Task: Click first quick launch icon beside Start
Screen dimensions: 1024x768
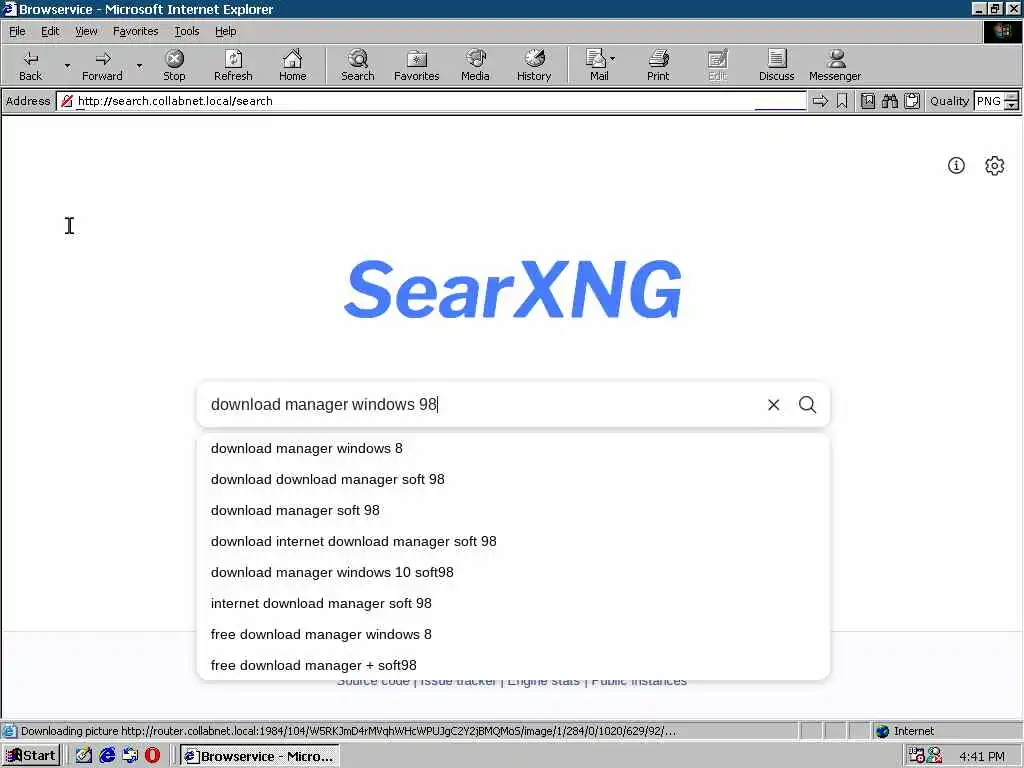Action: click(x=84, y=756)
